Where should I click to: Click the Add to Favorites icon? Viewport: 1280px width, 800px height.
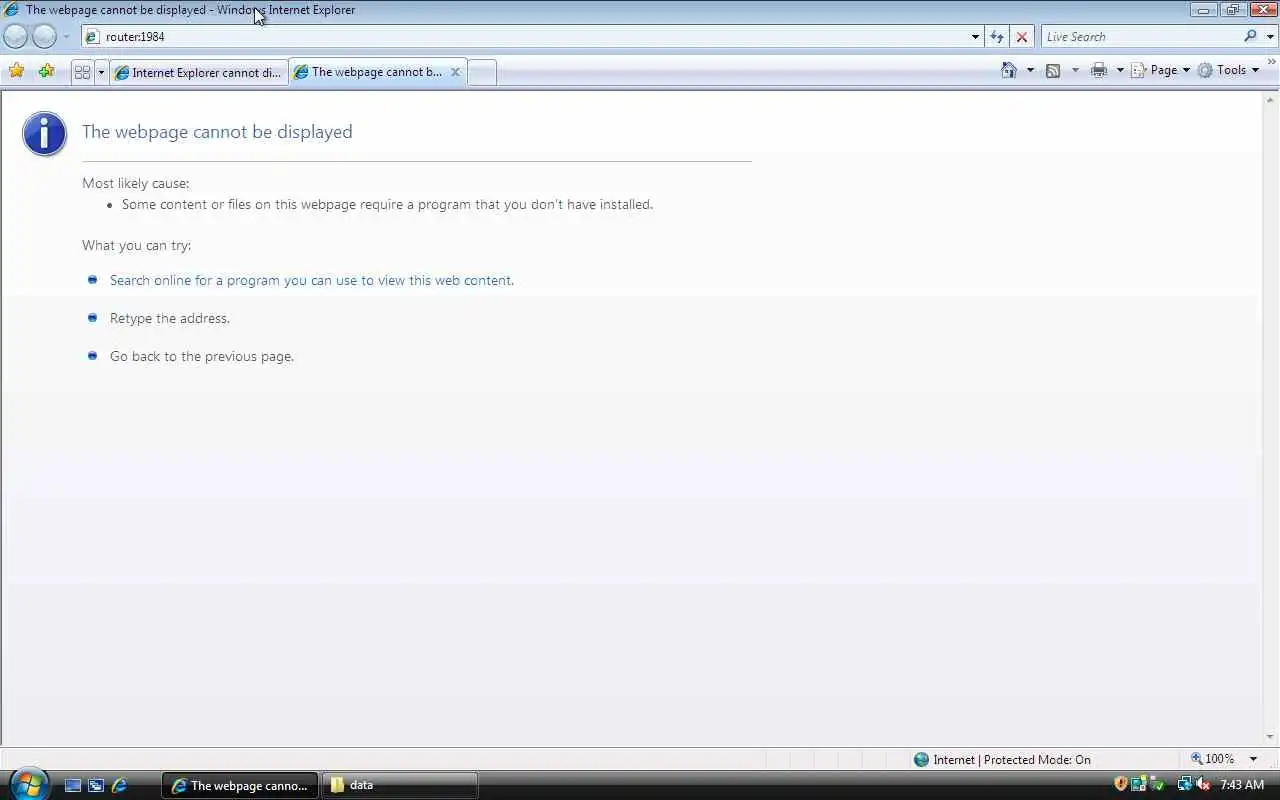[46, 71]
